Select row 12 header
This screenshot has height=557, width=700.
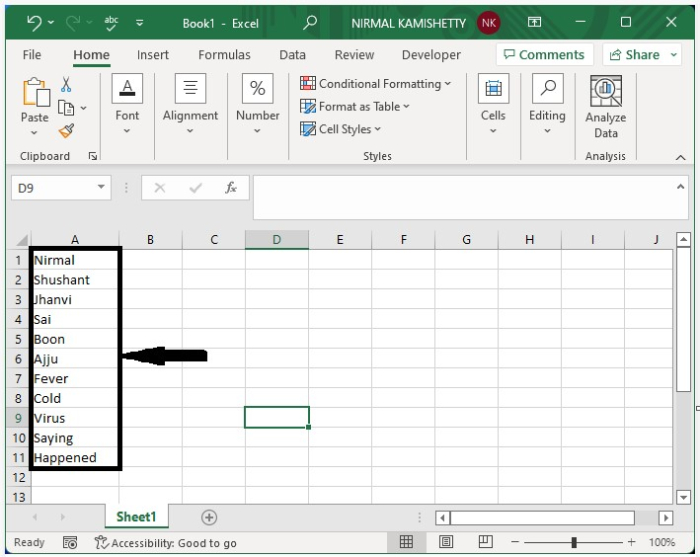coord(19,477)
